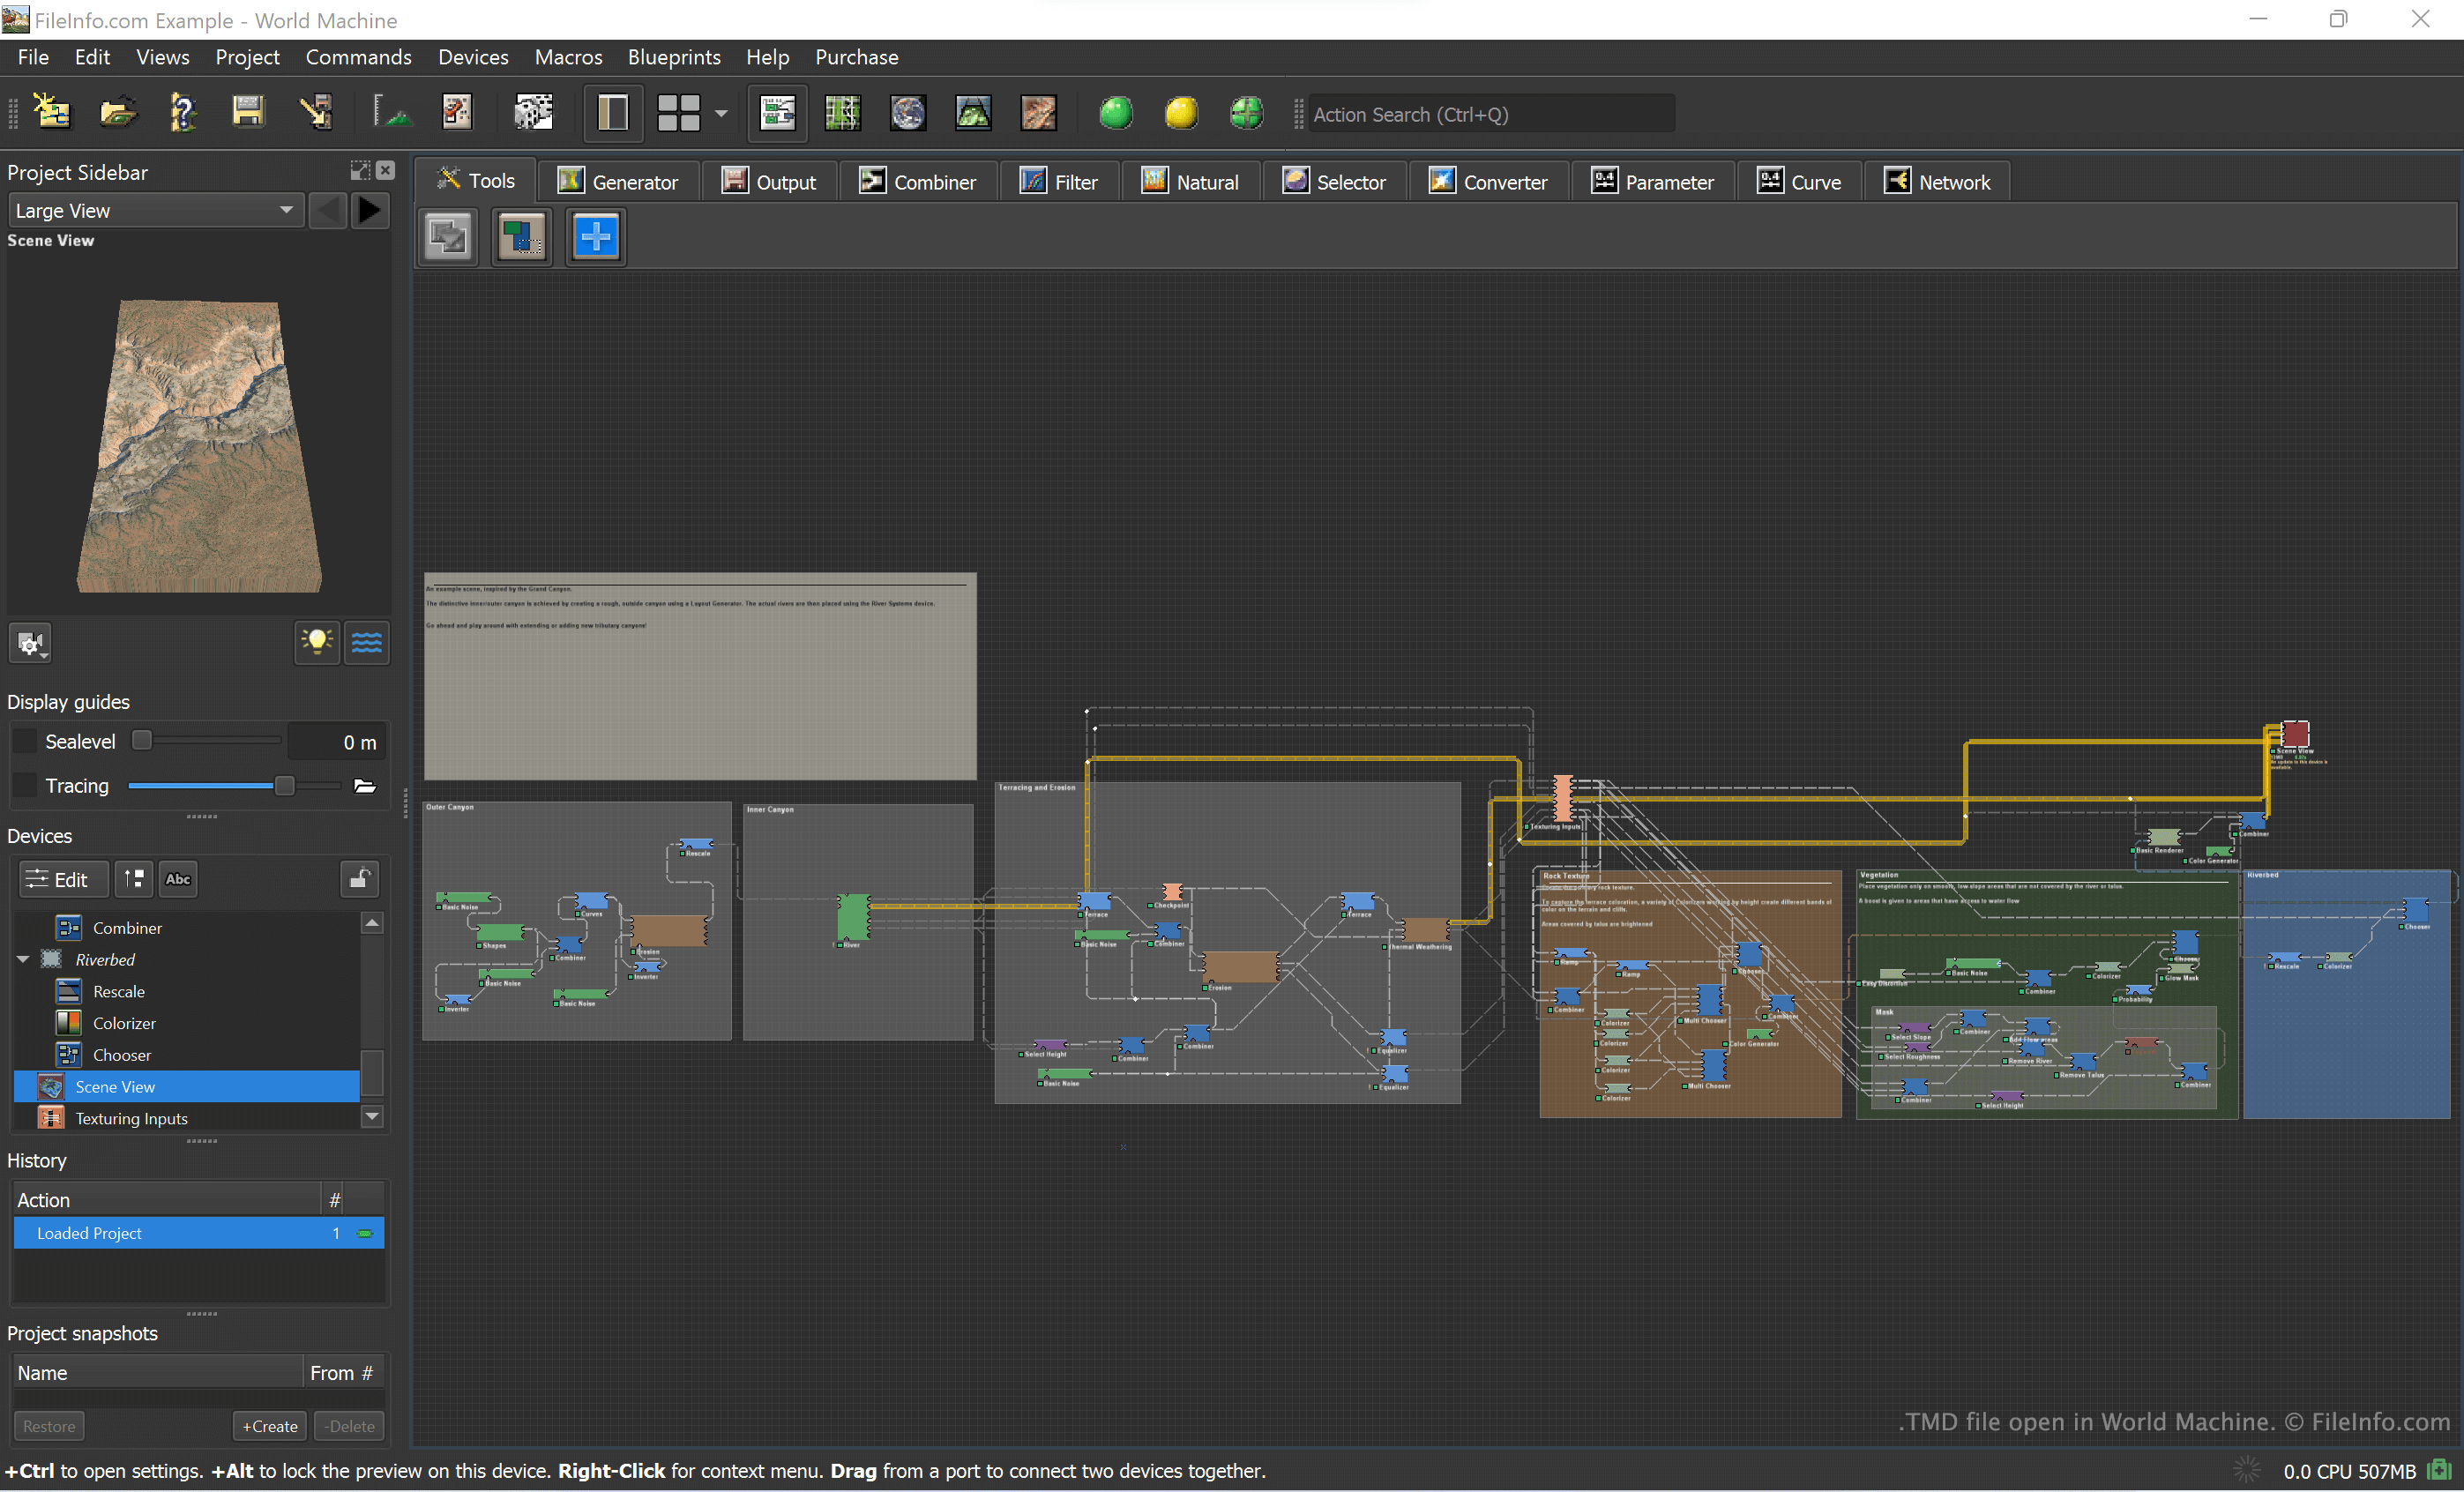Screen dimensions: 2464x1492
Task: Switch to the Generator tab
Action: click(617, 182)
